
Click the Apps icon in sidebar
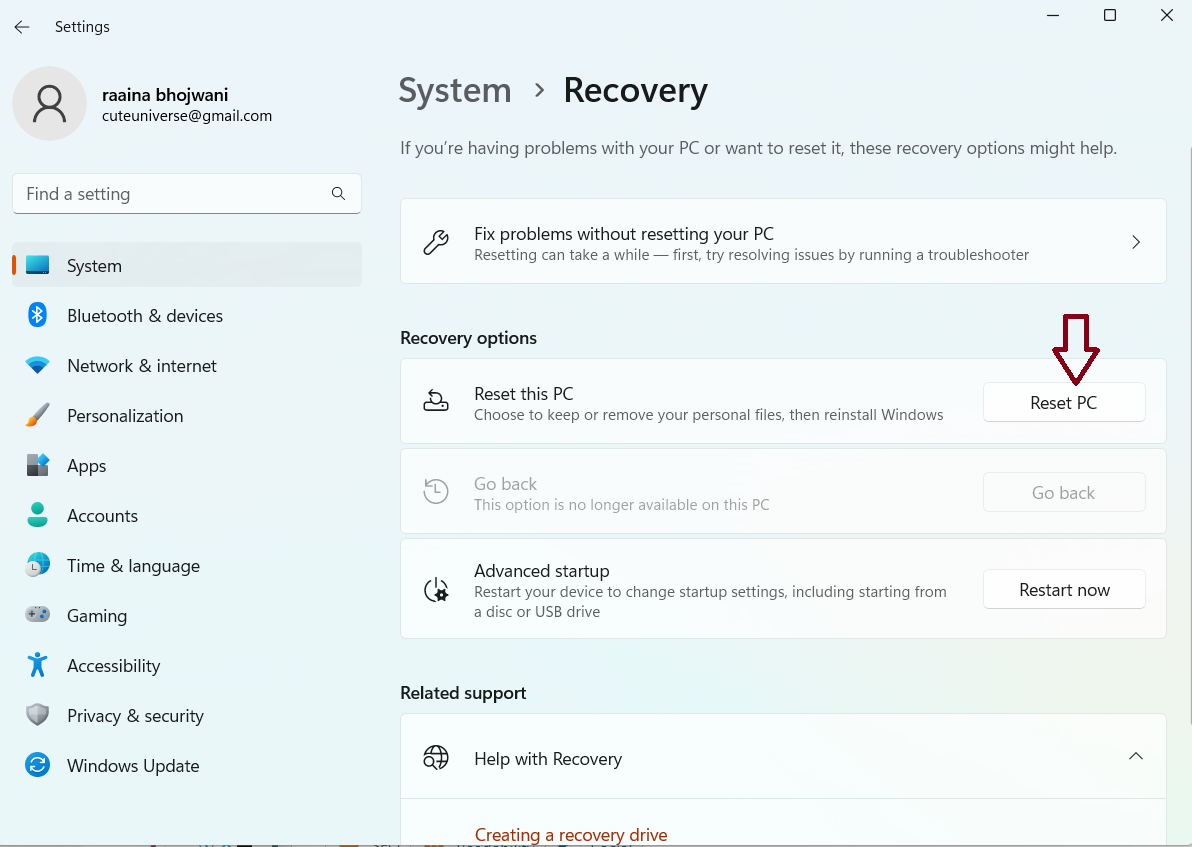click(38, 466)
